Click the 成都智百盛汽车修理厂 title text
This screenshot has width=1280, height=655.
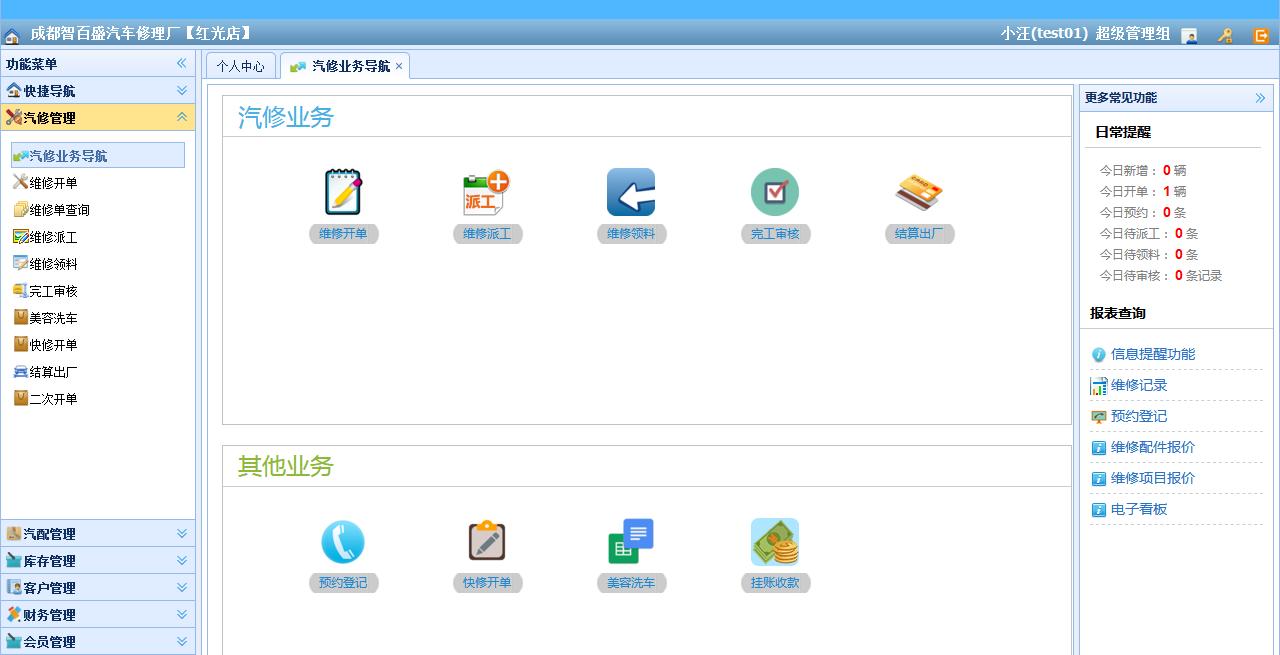[141, 33]
